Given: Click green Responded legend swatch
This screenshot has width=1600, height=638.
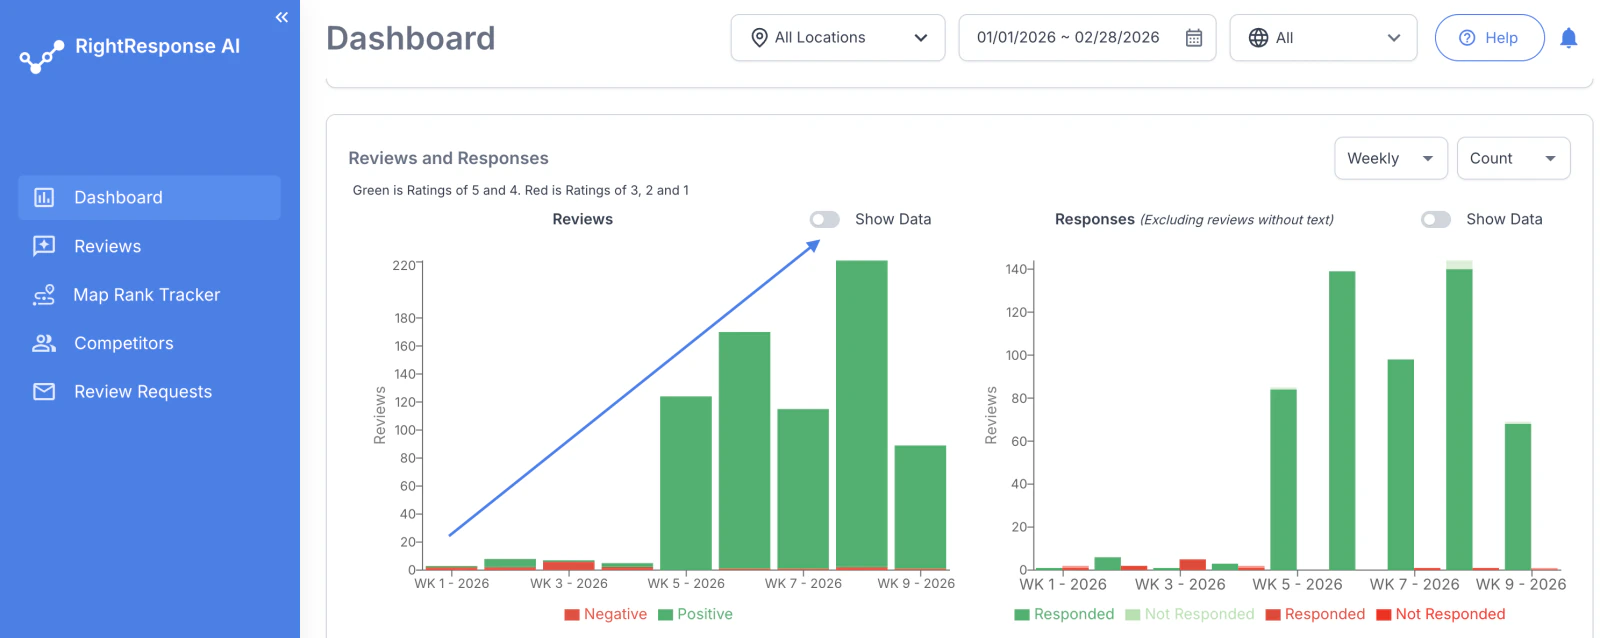Looking at the screenshot, I should (x=1022, y=614).
